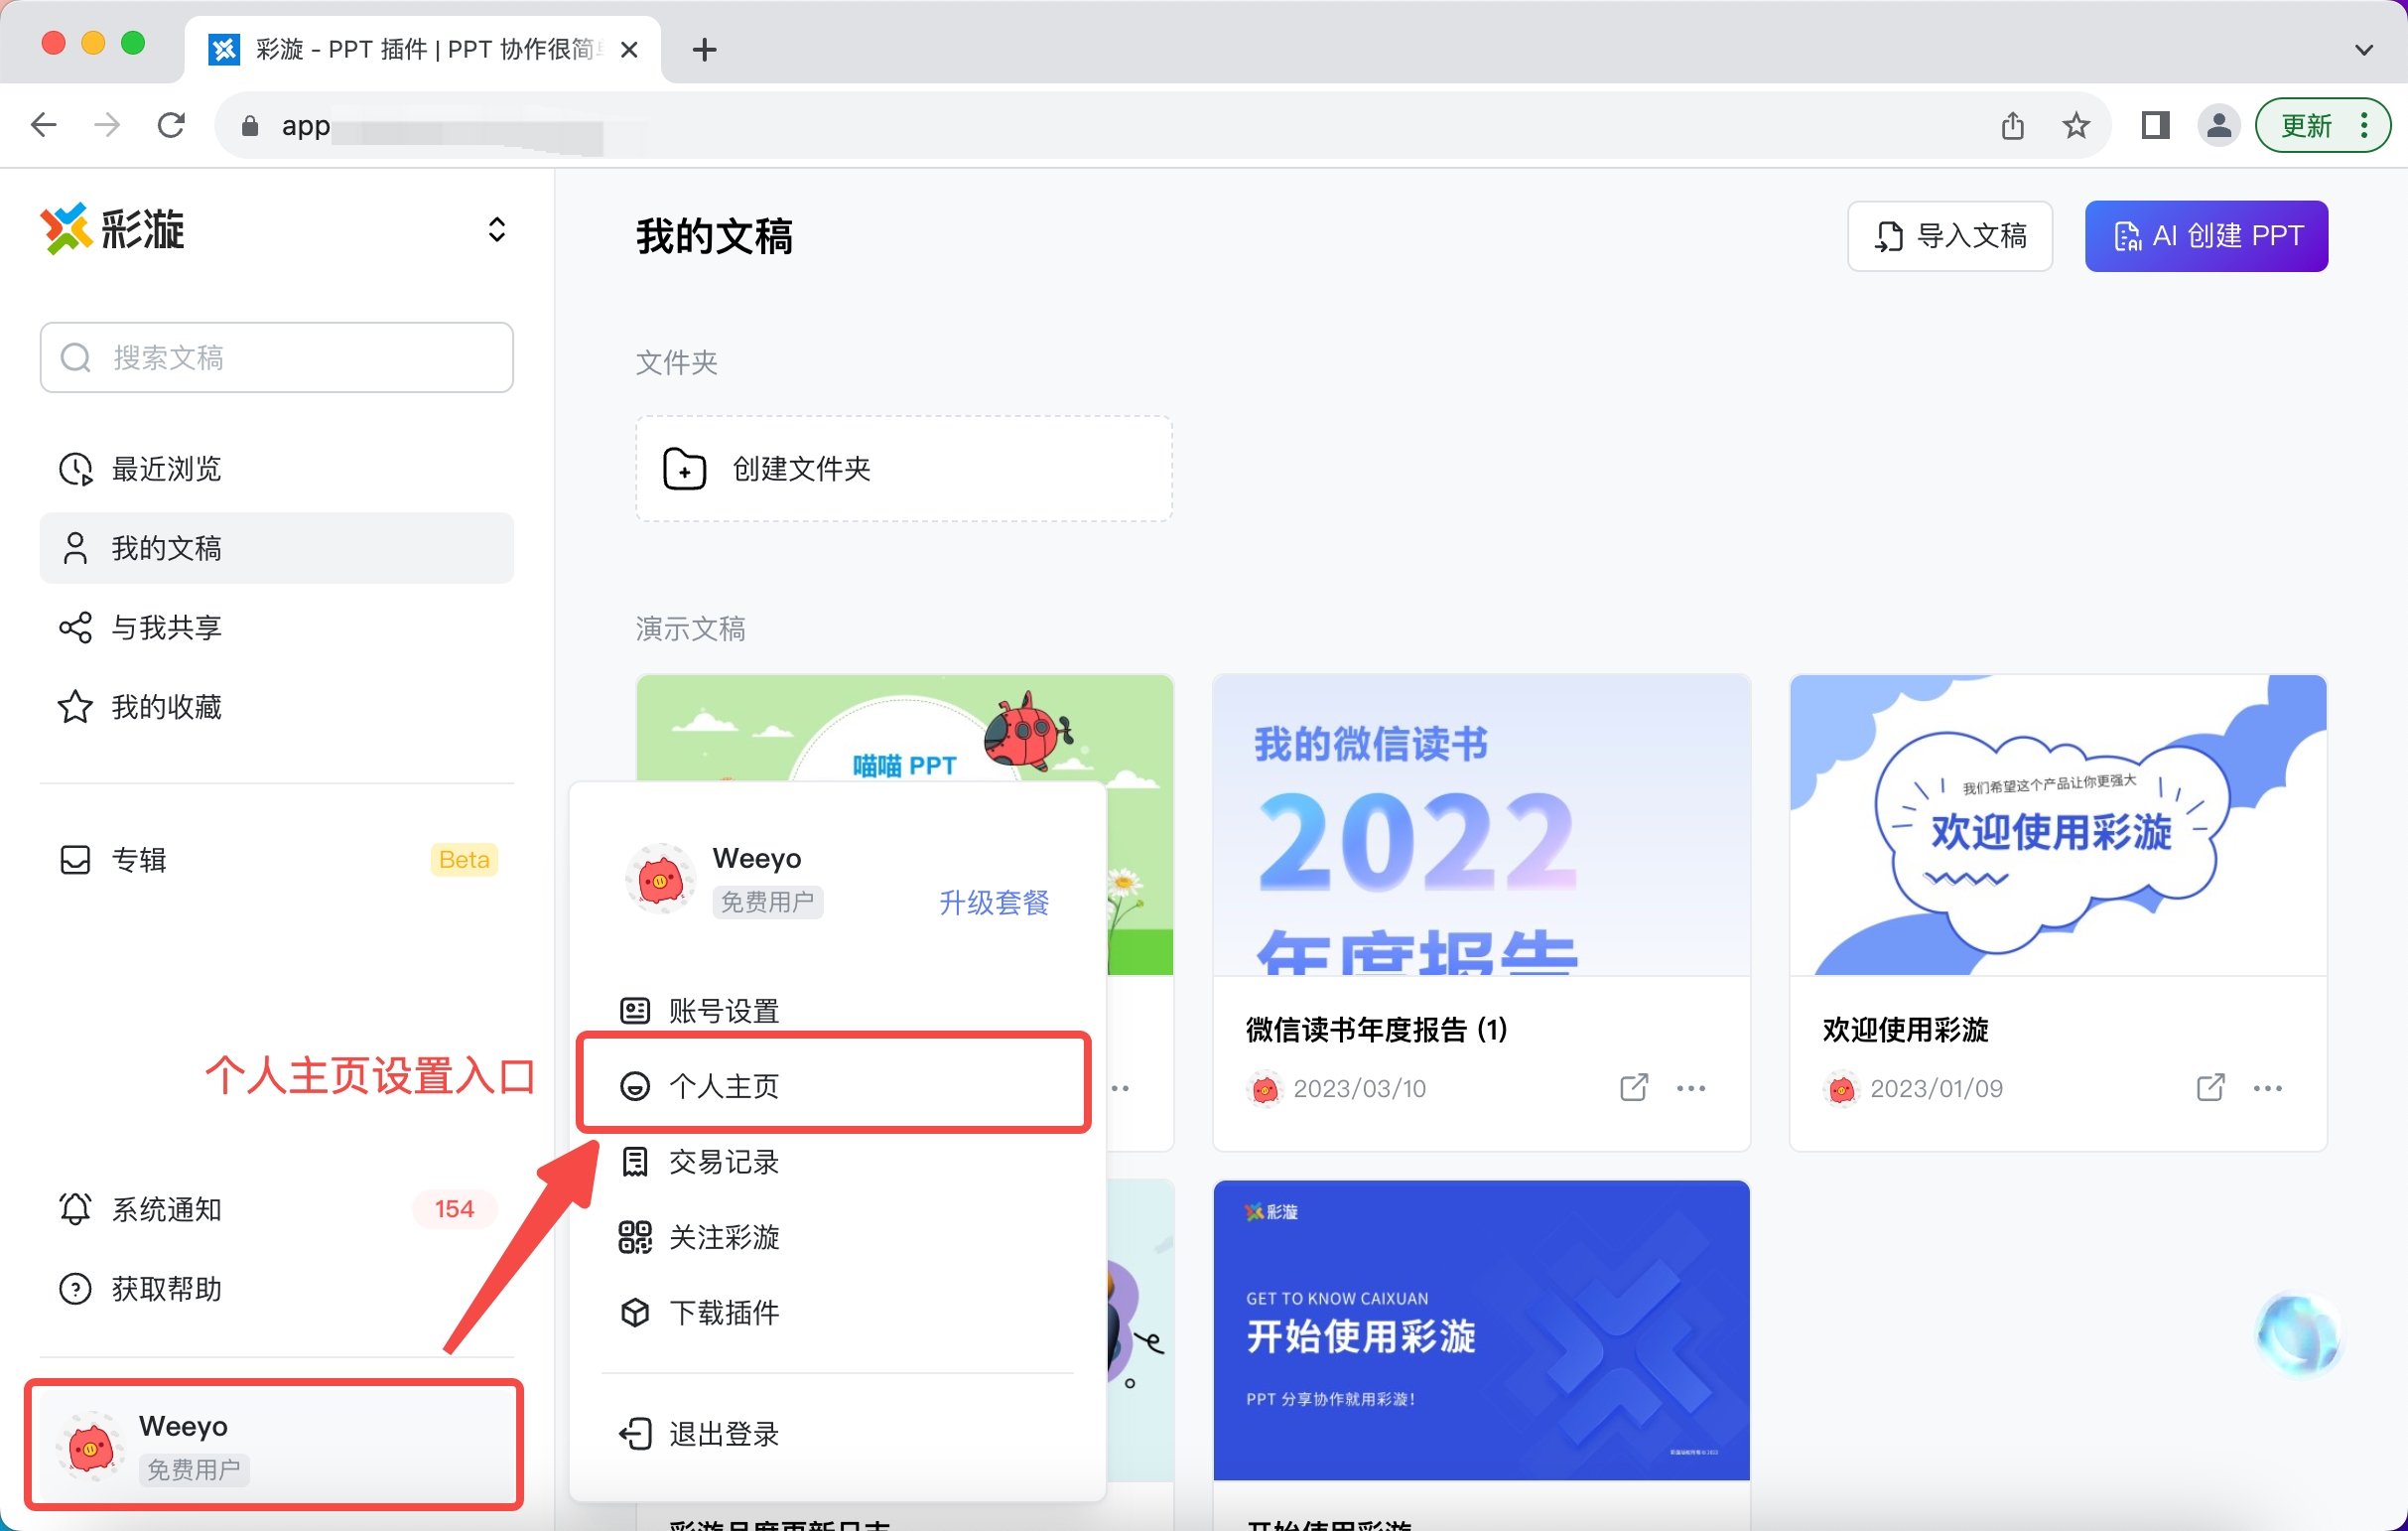This screenshot has width=2408, height=1531.
Task: Open 我的收藏 favorites
Action: (x=277, y=707)
